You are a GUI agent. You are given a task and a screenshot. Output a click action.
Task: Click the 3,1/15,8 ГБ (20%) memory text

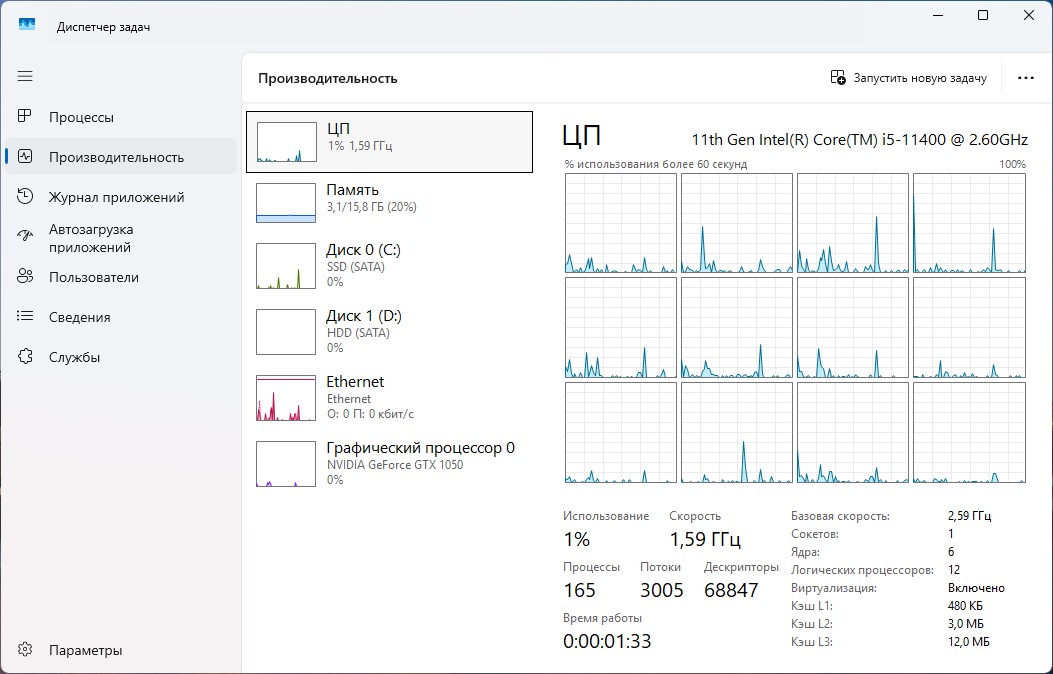coord(371,207)
